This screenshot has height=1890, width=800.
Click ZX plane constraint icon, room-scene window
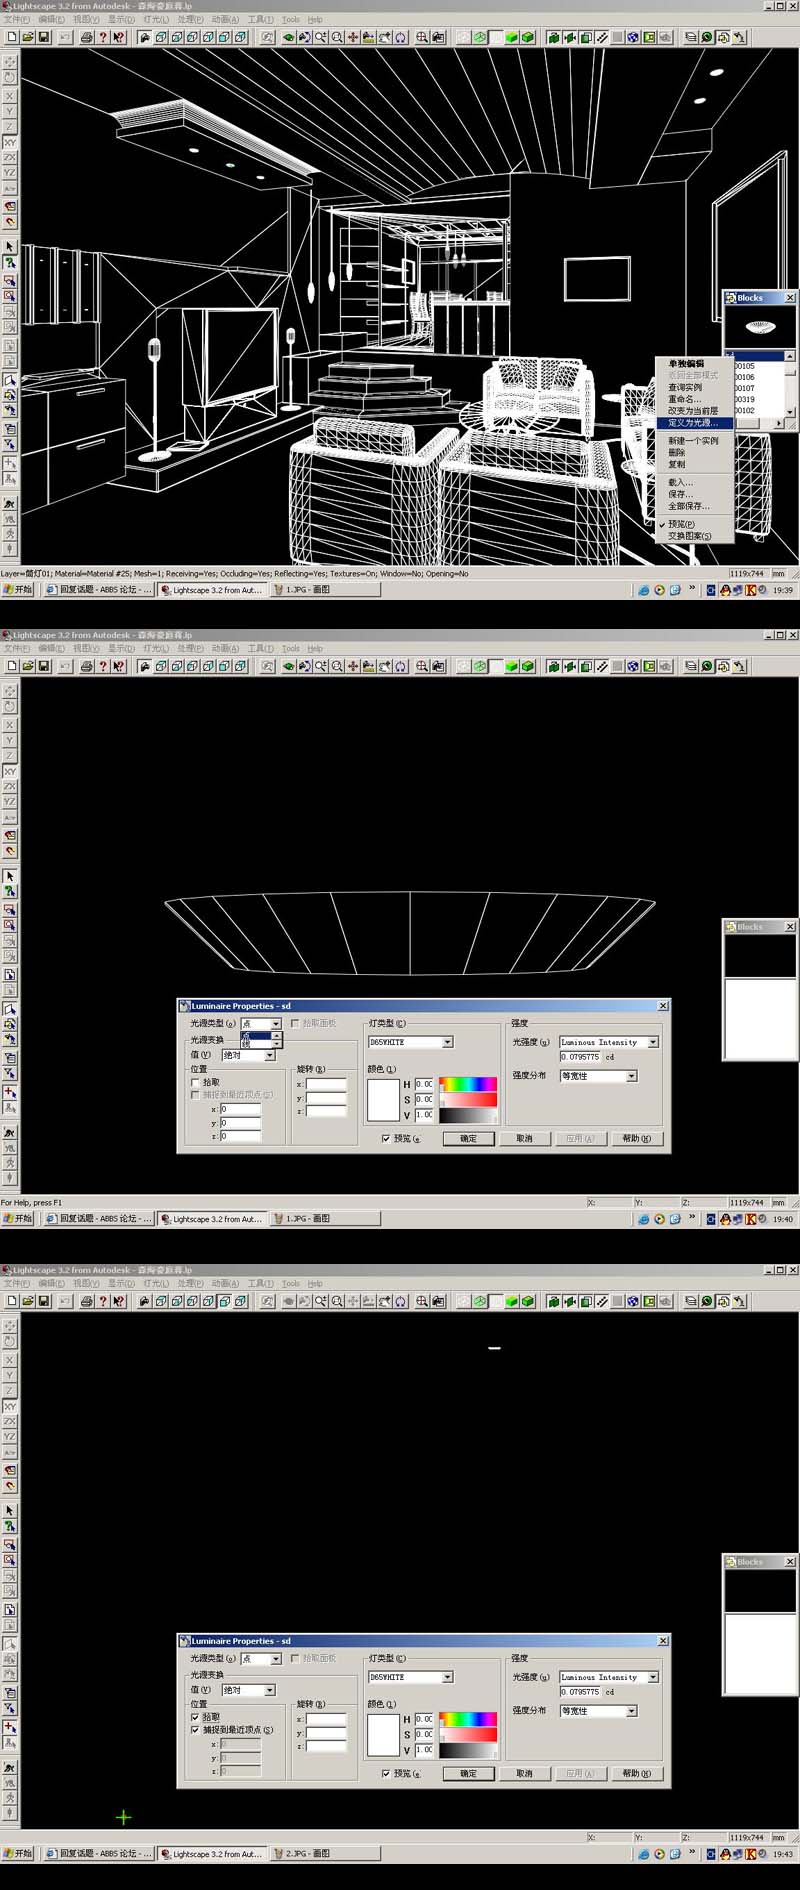pos(10,157)
